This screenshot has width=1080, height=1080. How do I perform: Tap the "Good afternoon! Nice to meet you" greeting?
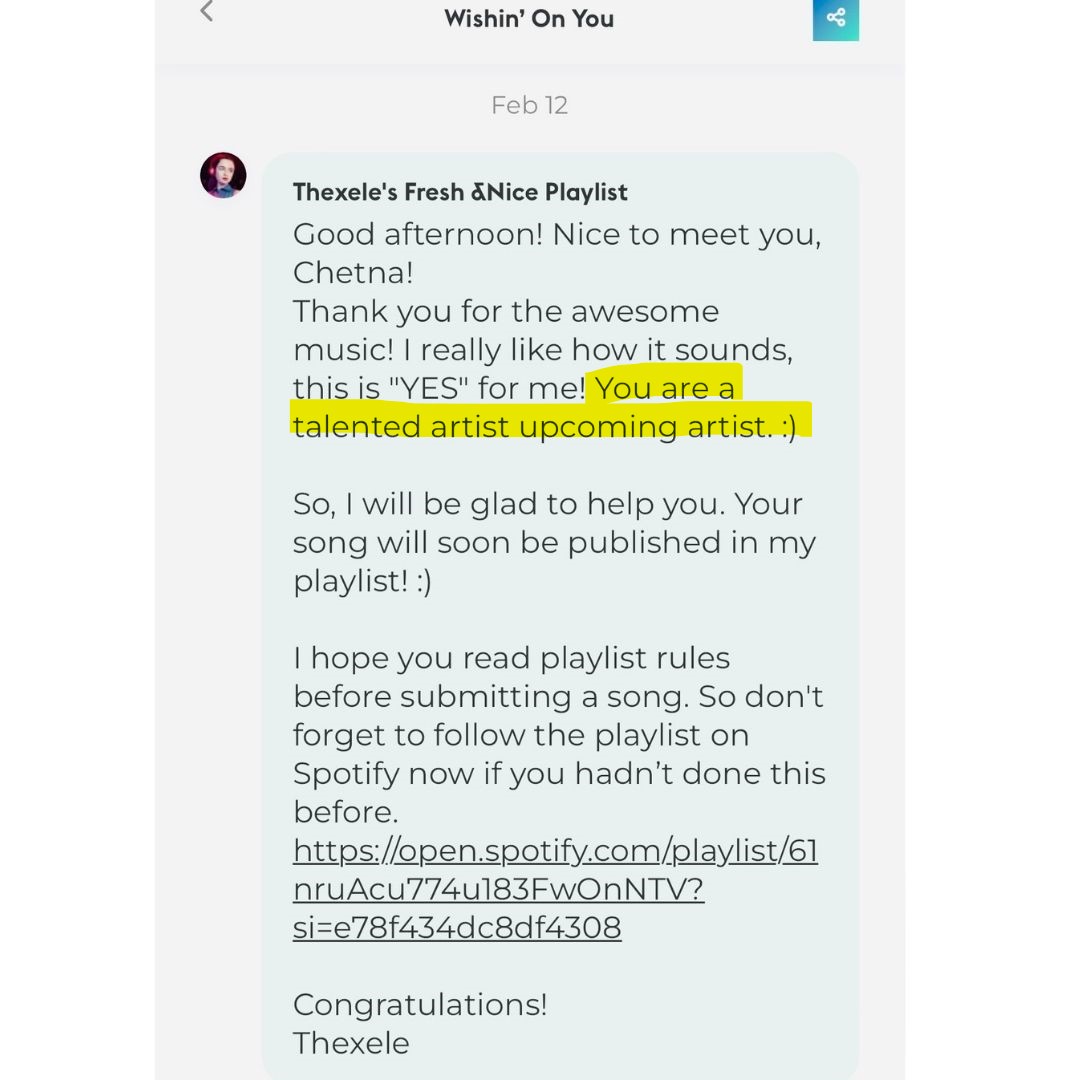coord(557,236)
